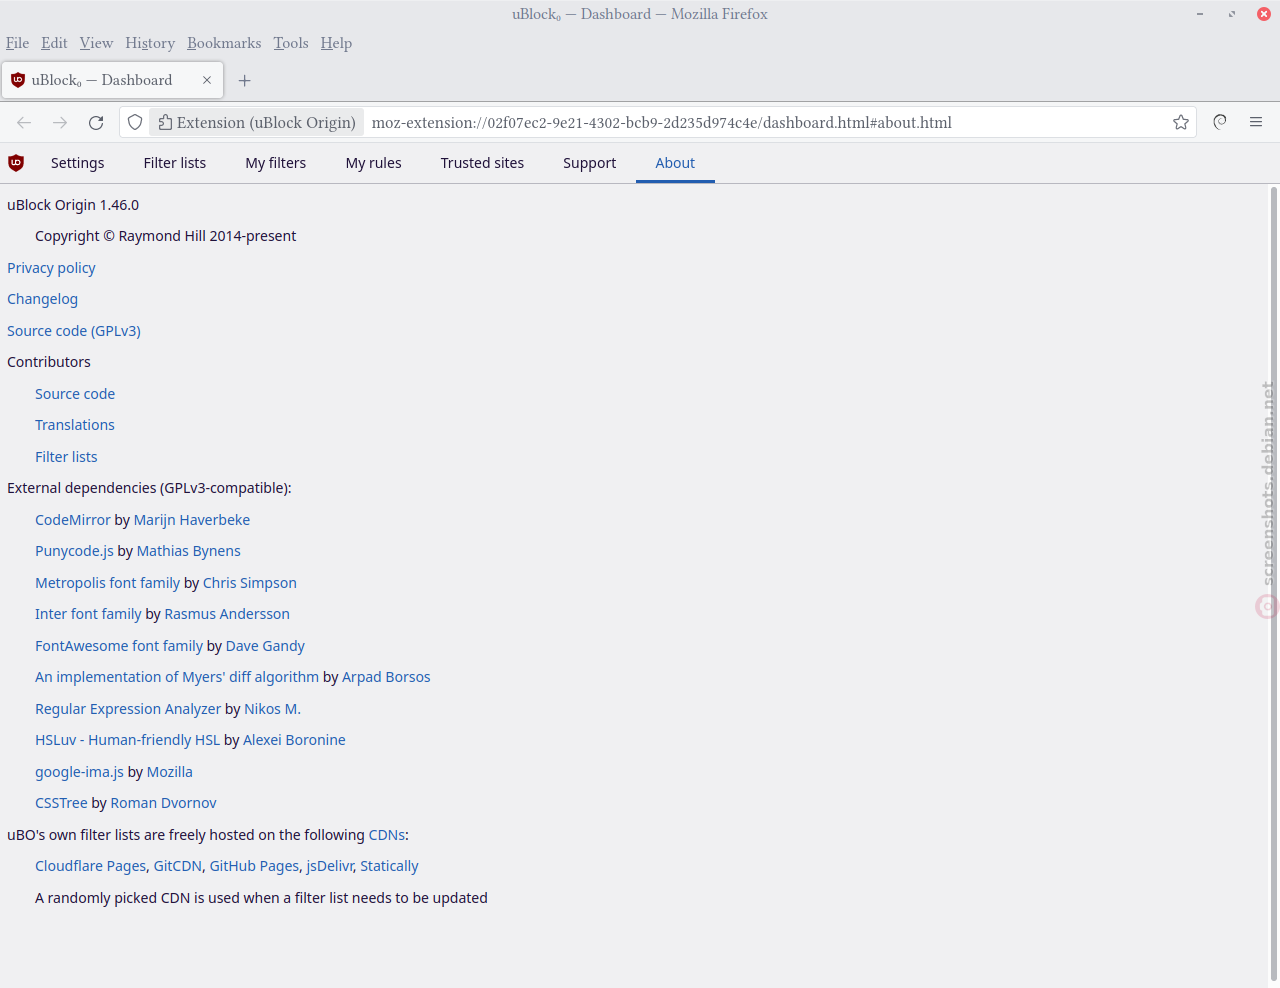Click the tracking protection shield icon
This screenshot has width=1280, height=988.
[135, 122]
